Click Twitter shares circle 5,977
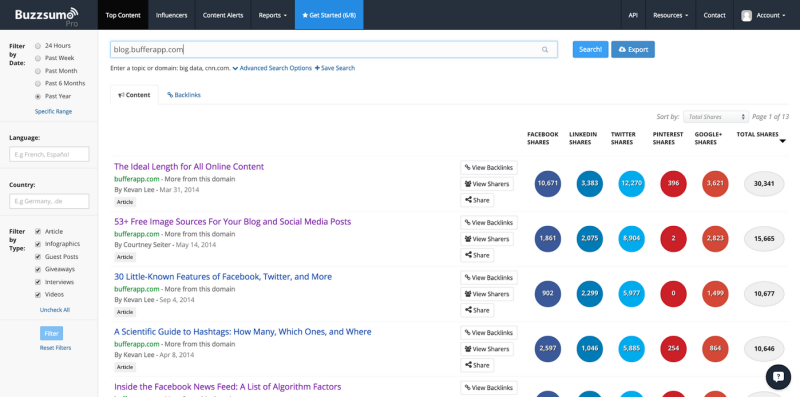The height and width of the screenshot is (397, 800). (x=631, y=294)
